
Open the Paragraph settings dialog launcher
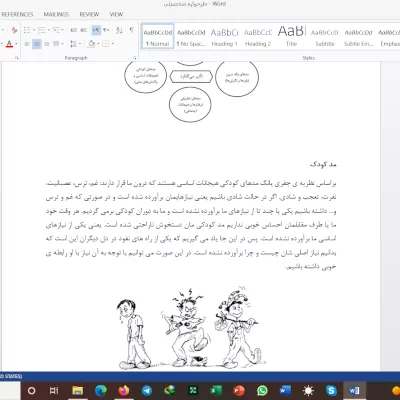(x=135, y=58)
